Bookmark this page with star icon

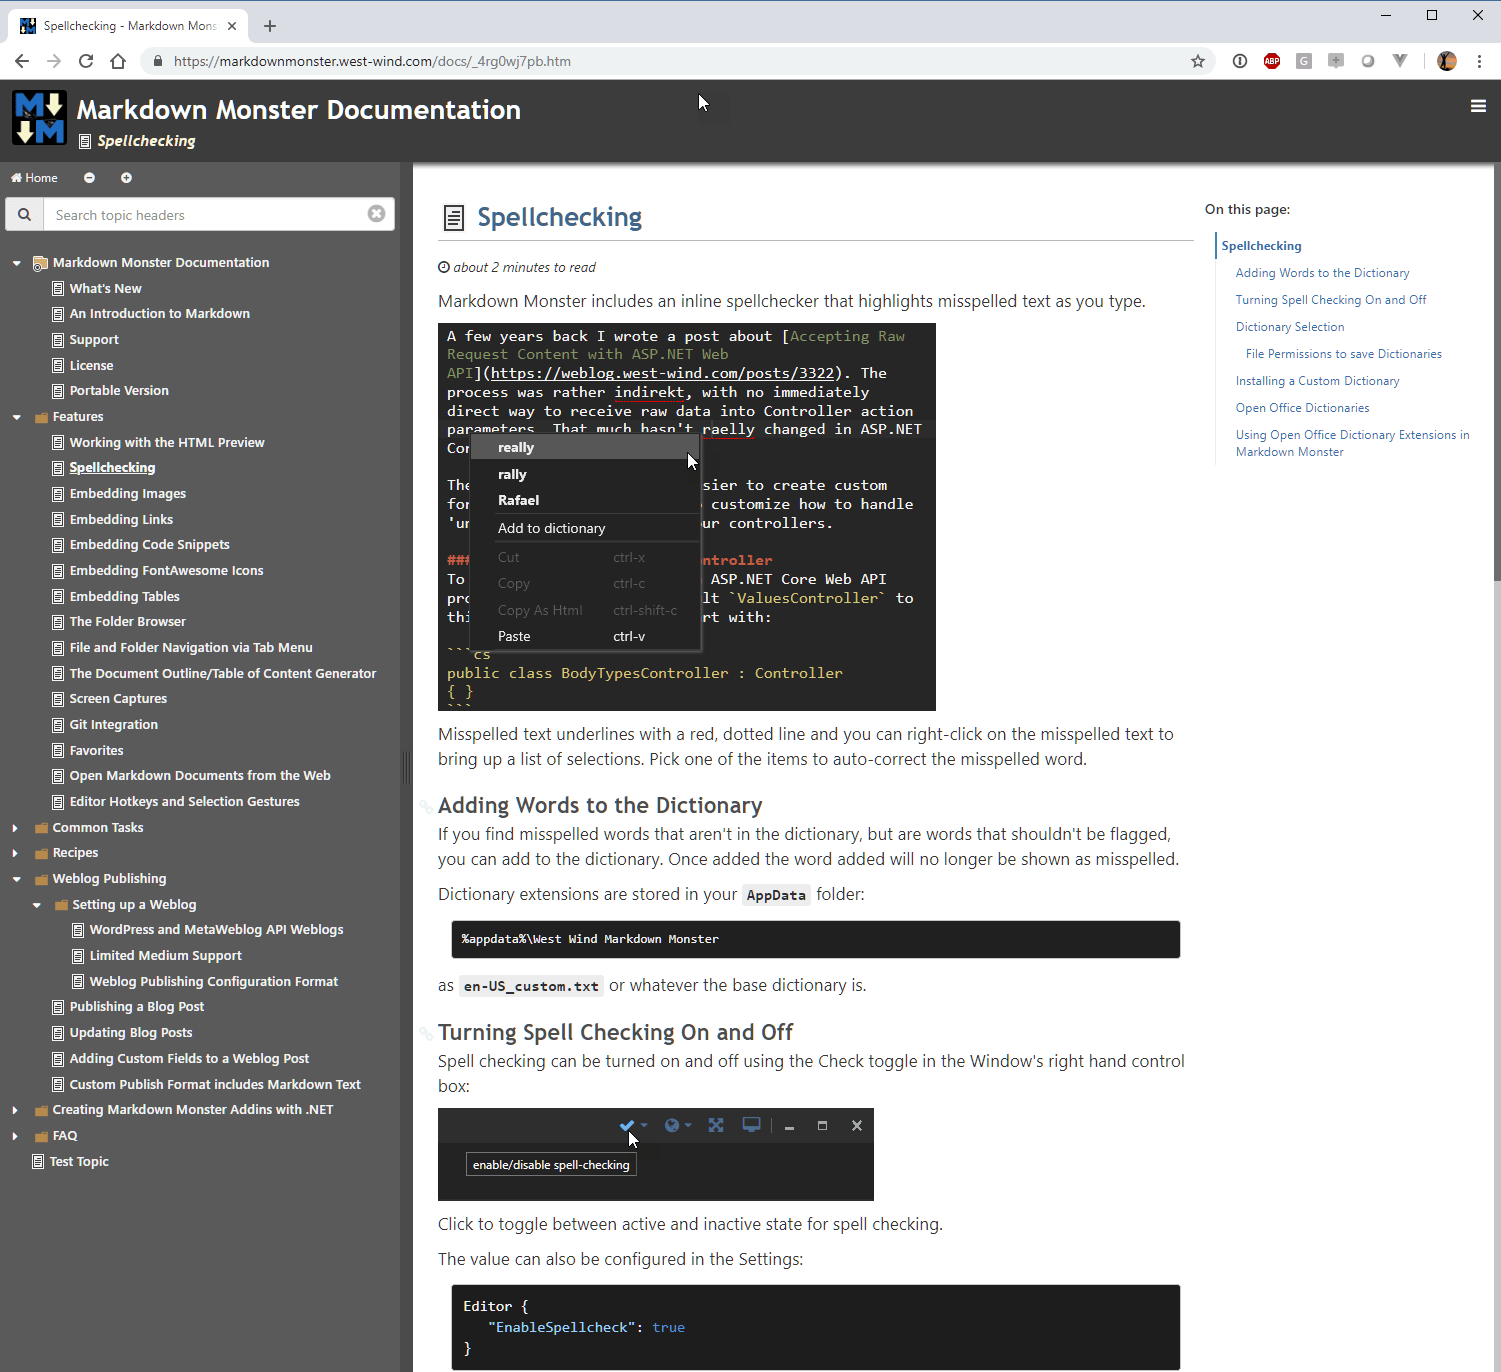(1198, 61)
